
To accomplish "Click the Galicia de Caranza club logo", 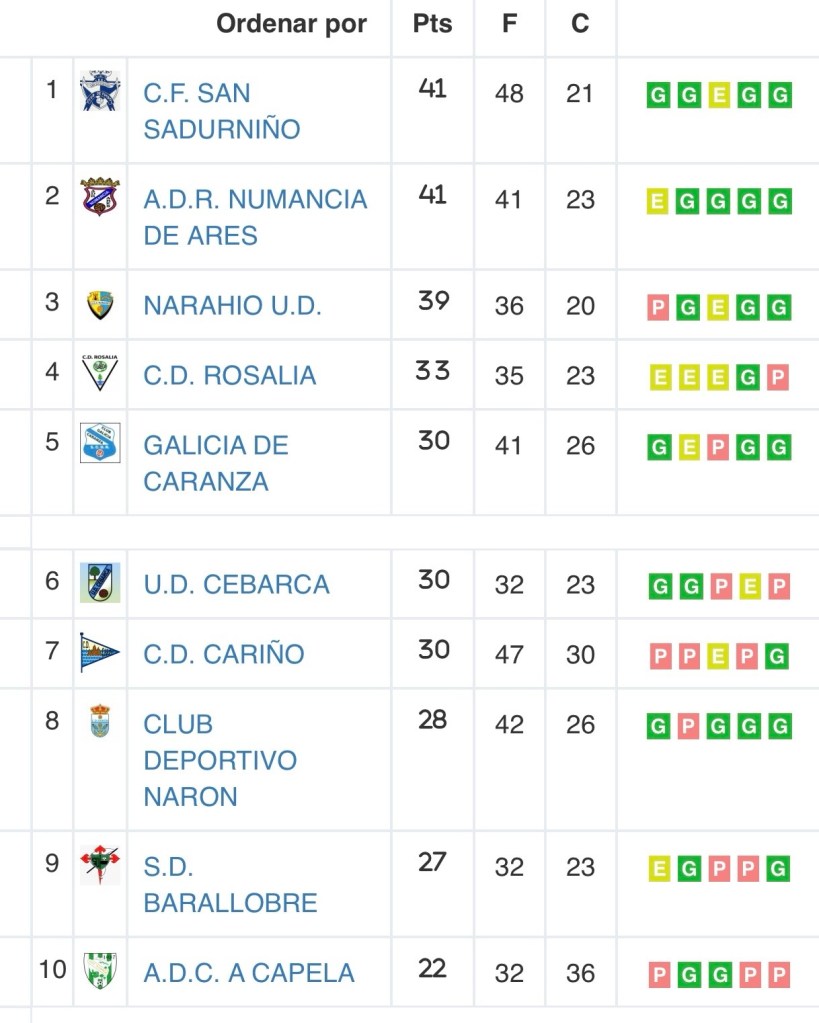I will coord(100,443).
